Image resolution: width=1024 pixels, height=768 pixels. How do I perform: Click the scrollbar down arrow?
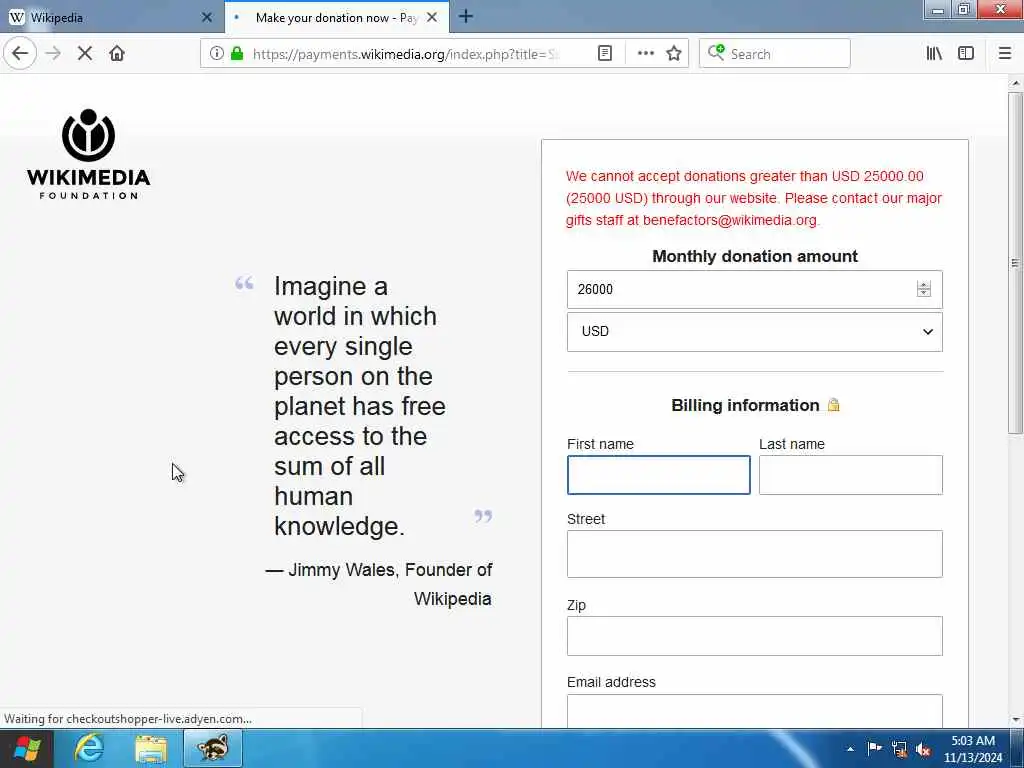click(1016, 720)
